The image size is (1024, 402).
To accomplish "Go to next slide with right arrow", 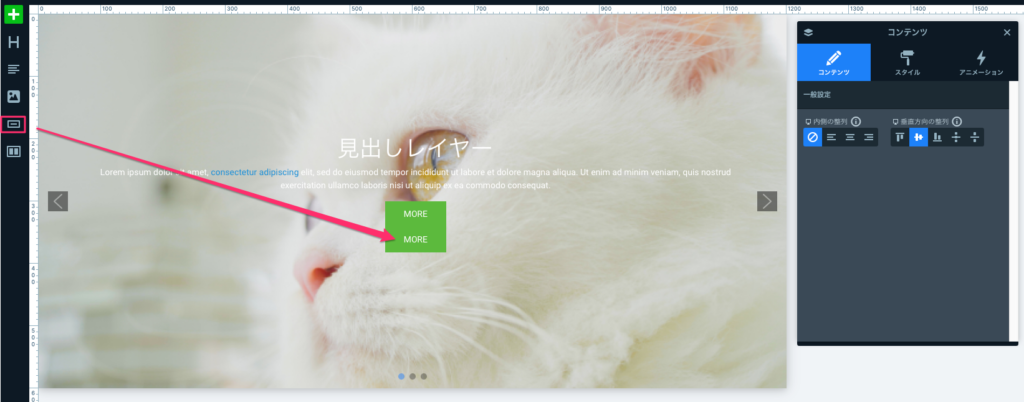I will click(x=767, y=201).
